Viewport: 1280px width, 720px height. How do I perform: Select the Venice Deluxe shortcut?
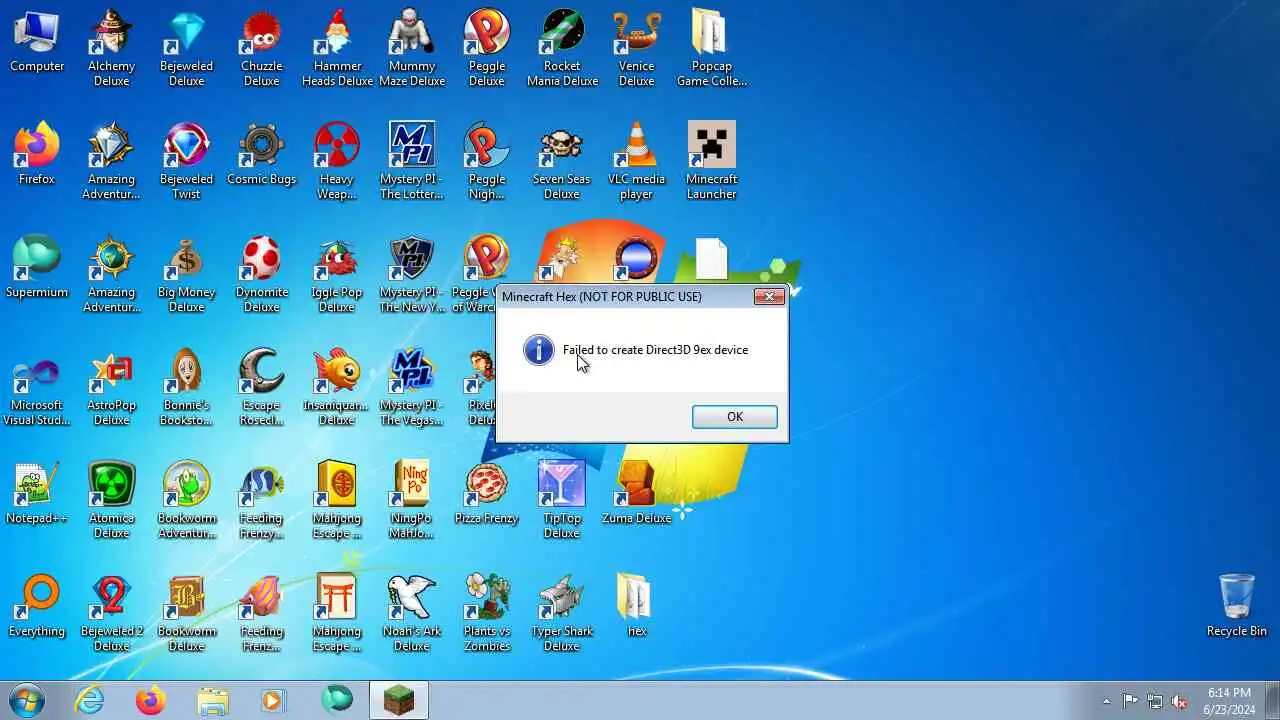tap(637, 48)
